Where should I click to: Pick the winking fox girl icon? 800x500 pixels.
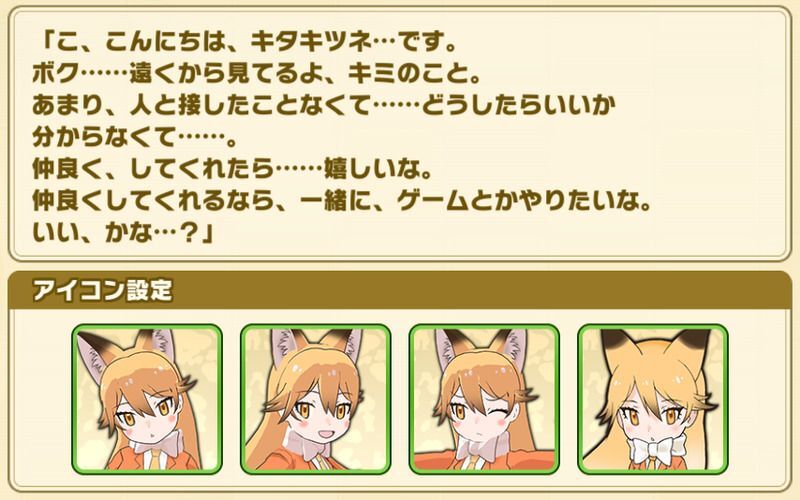click(484, 399)
